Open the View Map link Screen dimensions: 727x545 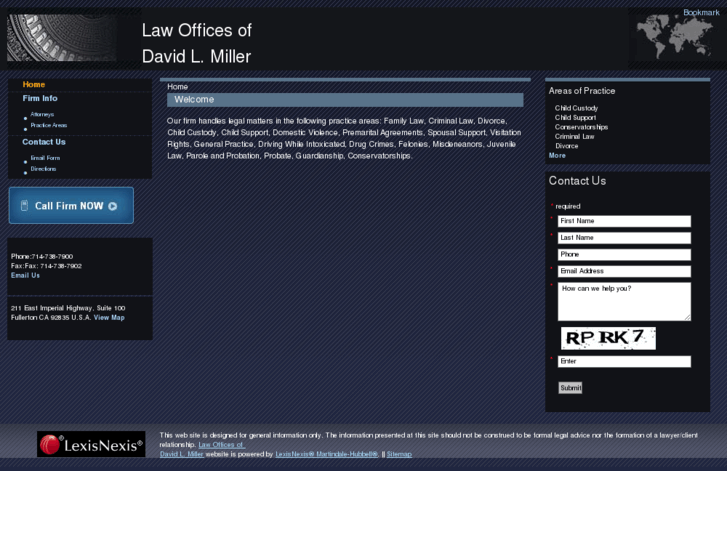pyautogui.click(x=109, y=318)
